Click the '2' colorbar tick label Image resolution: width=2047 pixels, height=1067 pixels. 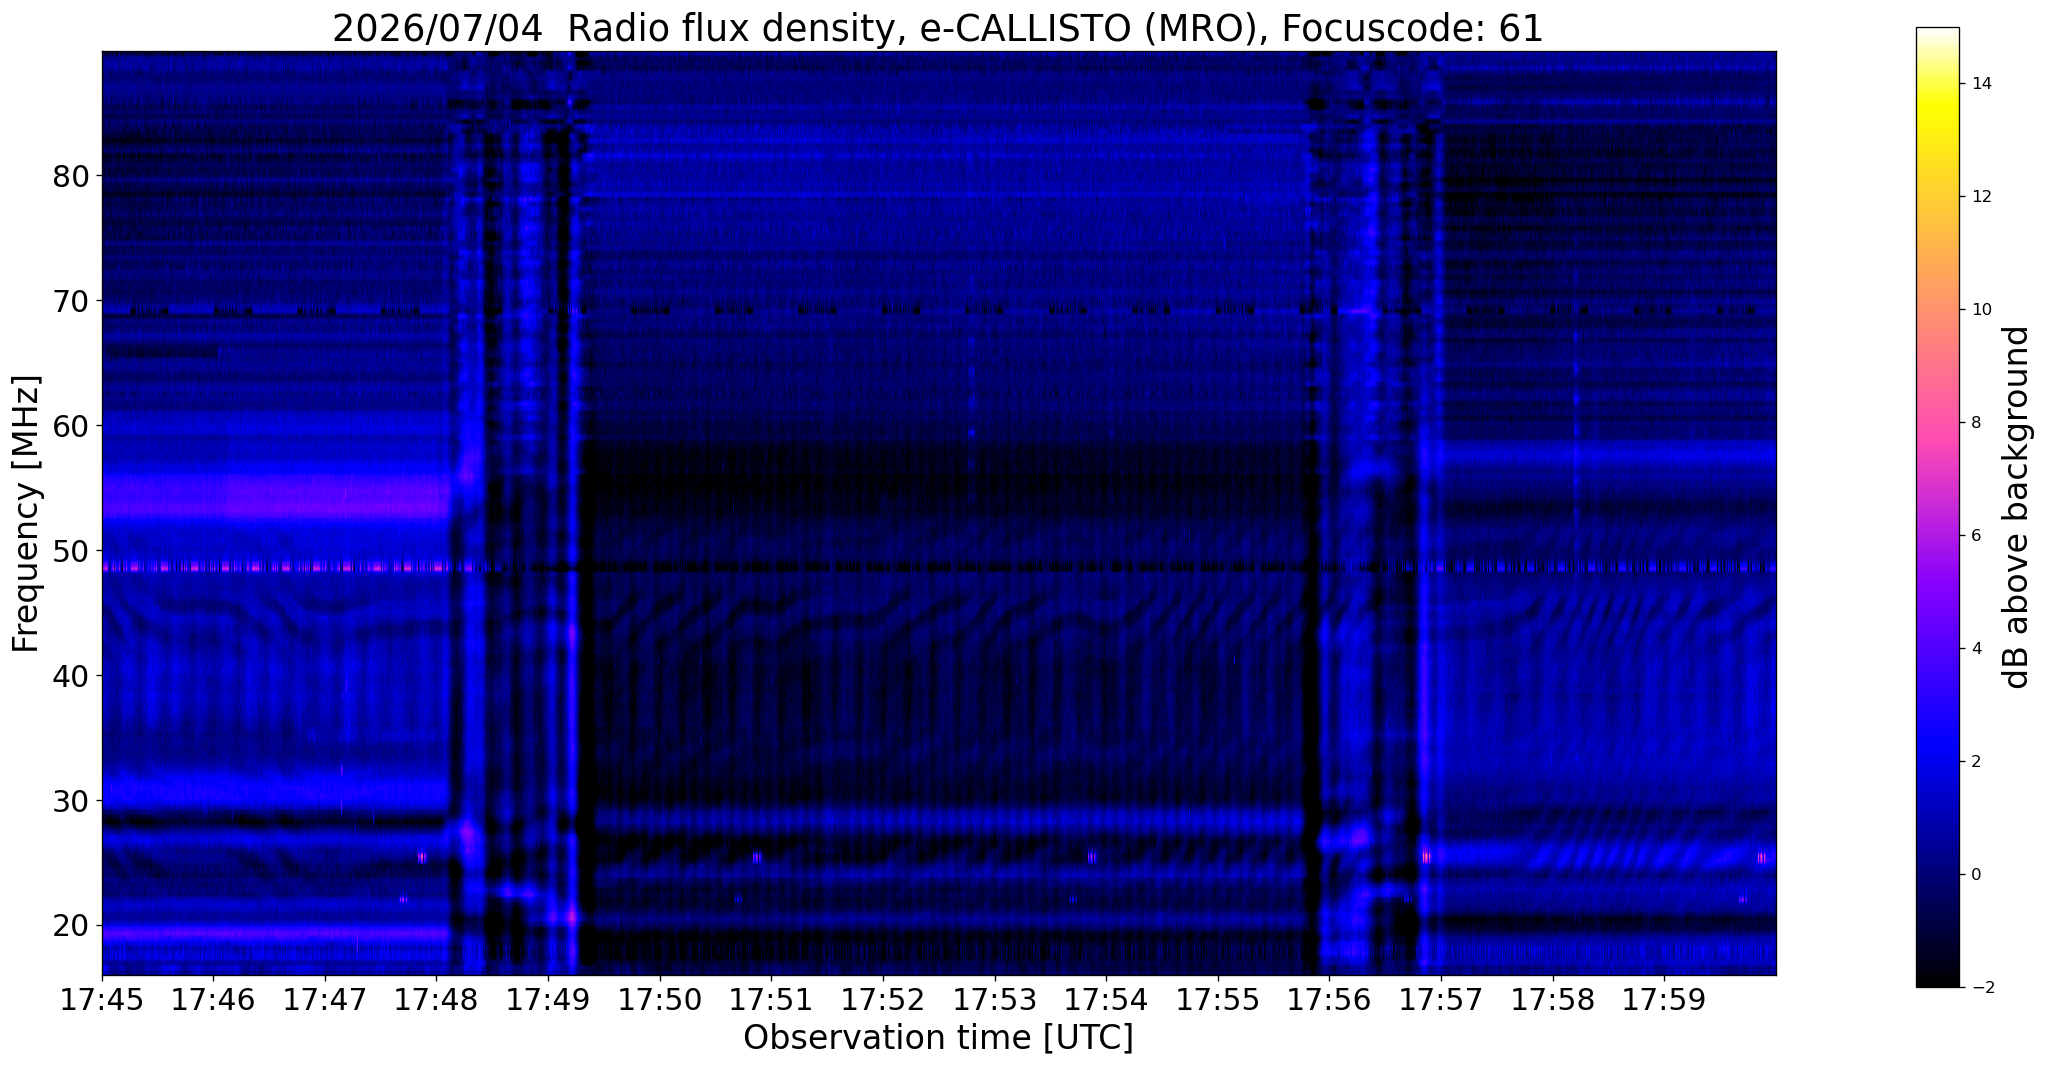pyautogui.click(x=1974, y=762)
